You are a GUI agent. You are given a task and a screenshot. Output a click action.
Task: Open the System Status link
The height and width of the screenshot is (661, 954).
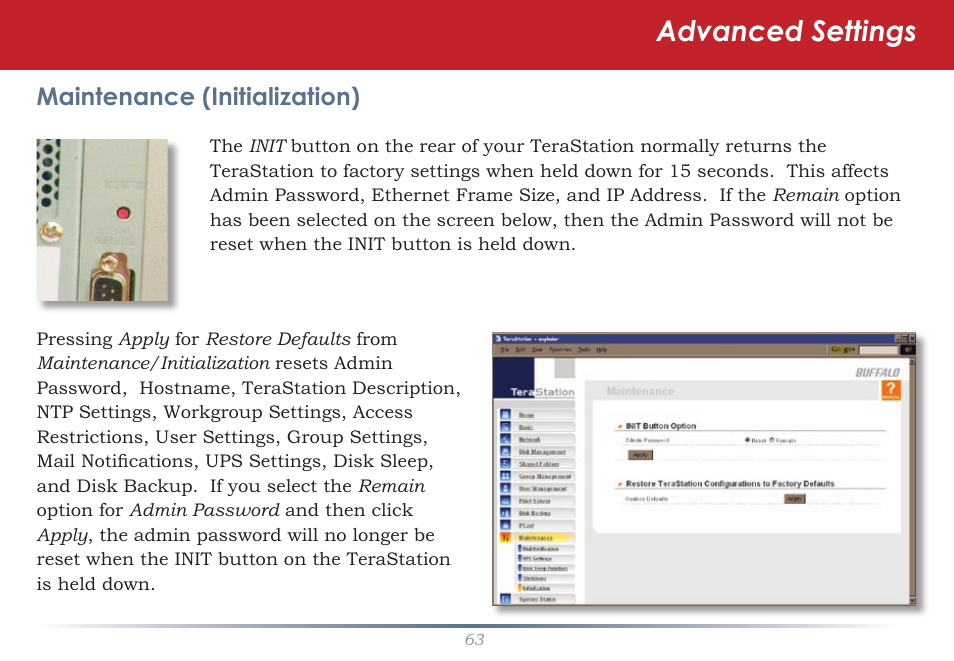[537, 600]
